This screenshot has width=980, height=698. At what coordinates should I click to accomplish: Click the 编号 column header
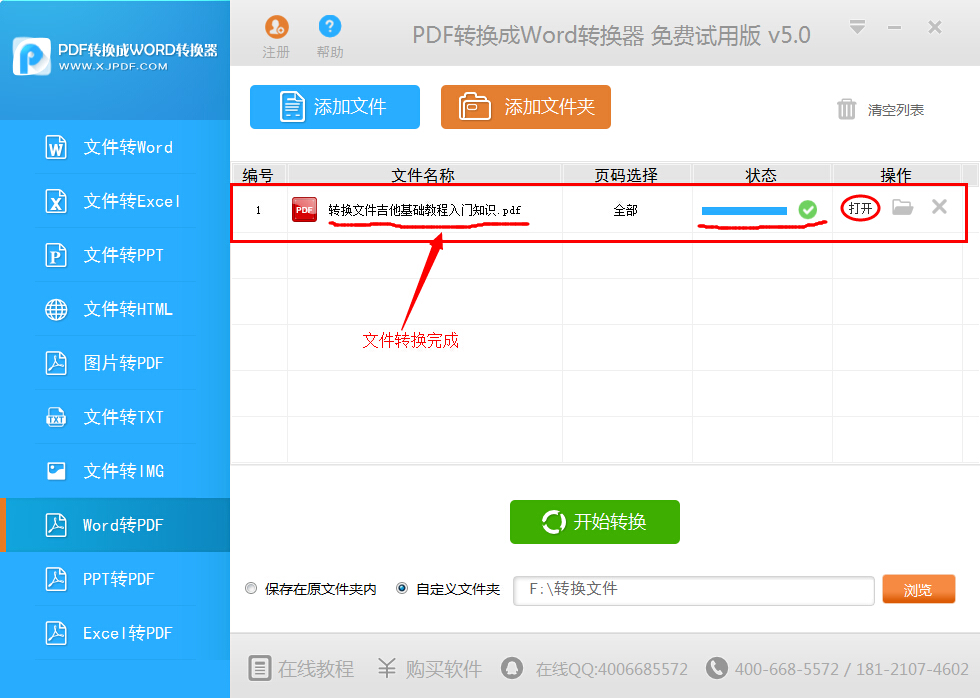pos(258,175)
